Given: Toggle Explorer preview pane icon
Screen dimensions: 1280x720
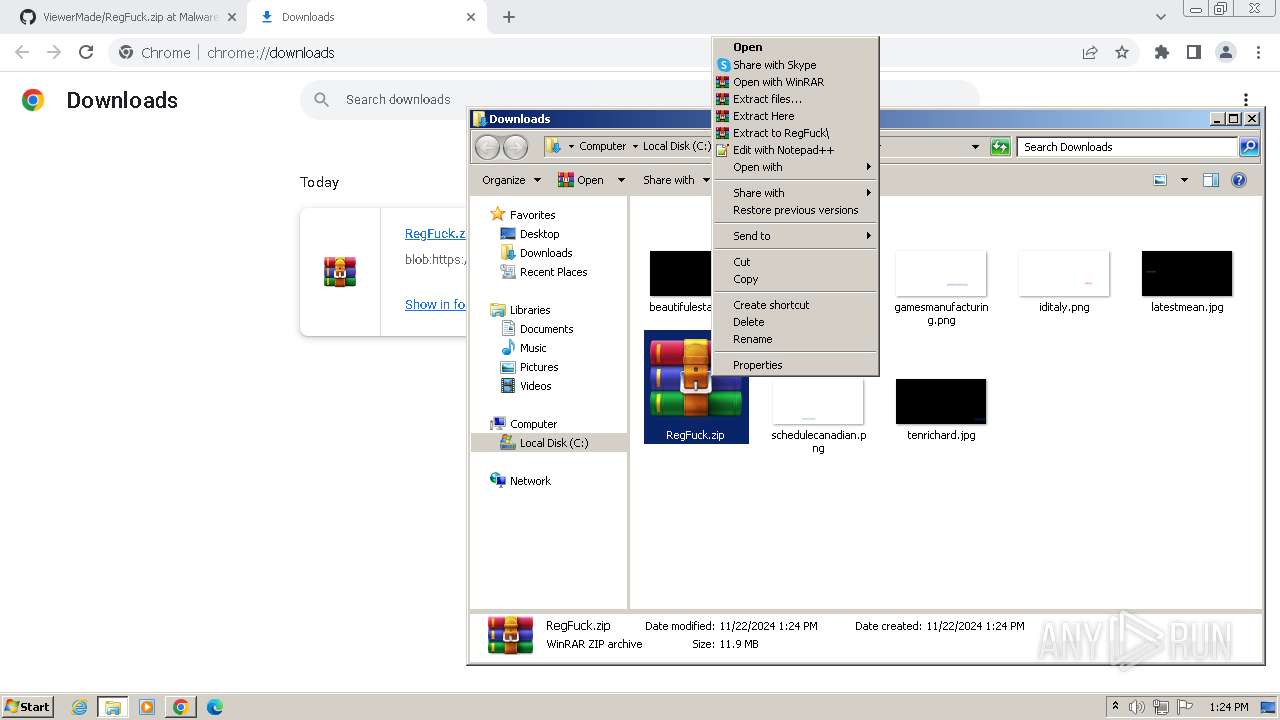Looking at the screenshot, I should [x=1211, y=180].
